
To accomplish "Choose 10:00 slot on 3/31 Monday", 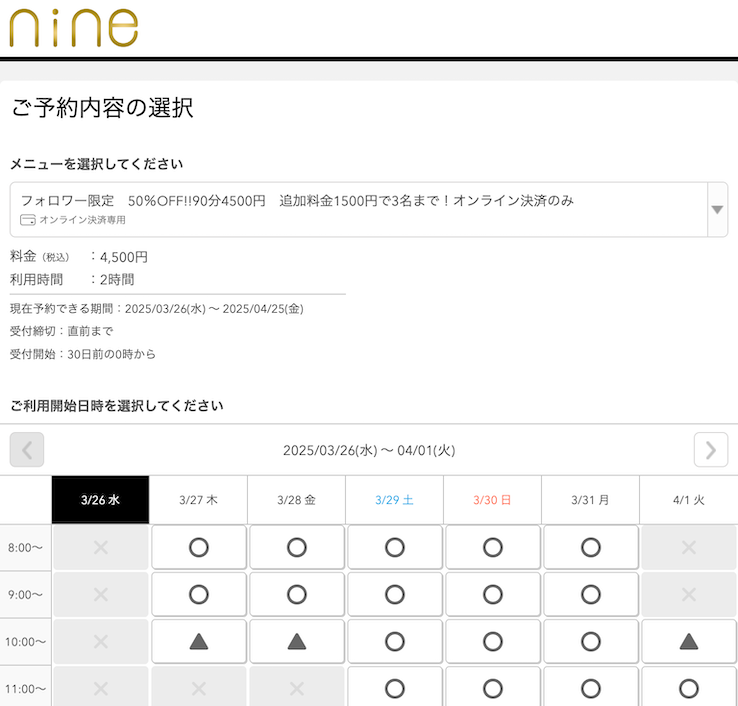I will [590, 641].
